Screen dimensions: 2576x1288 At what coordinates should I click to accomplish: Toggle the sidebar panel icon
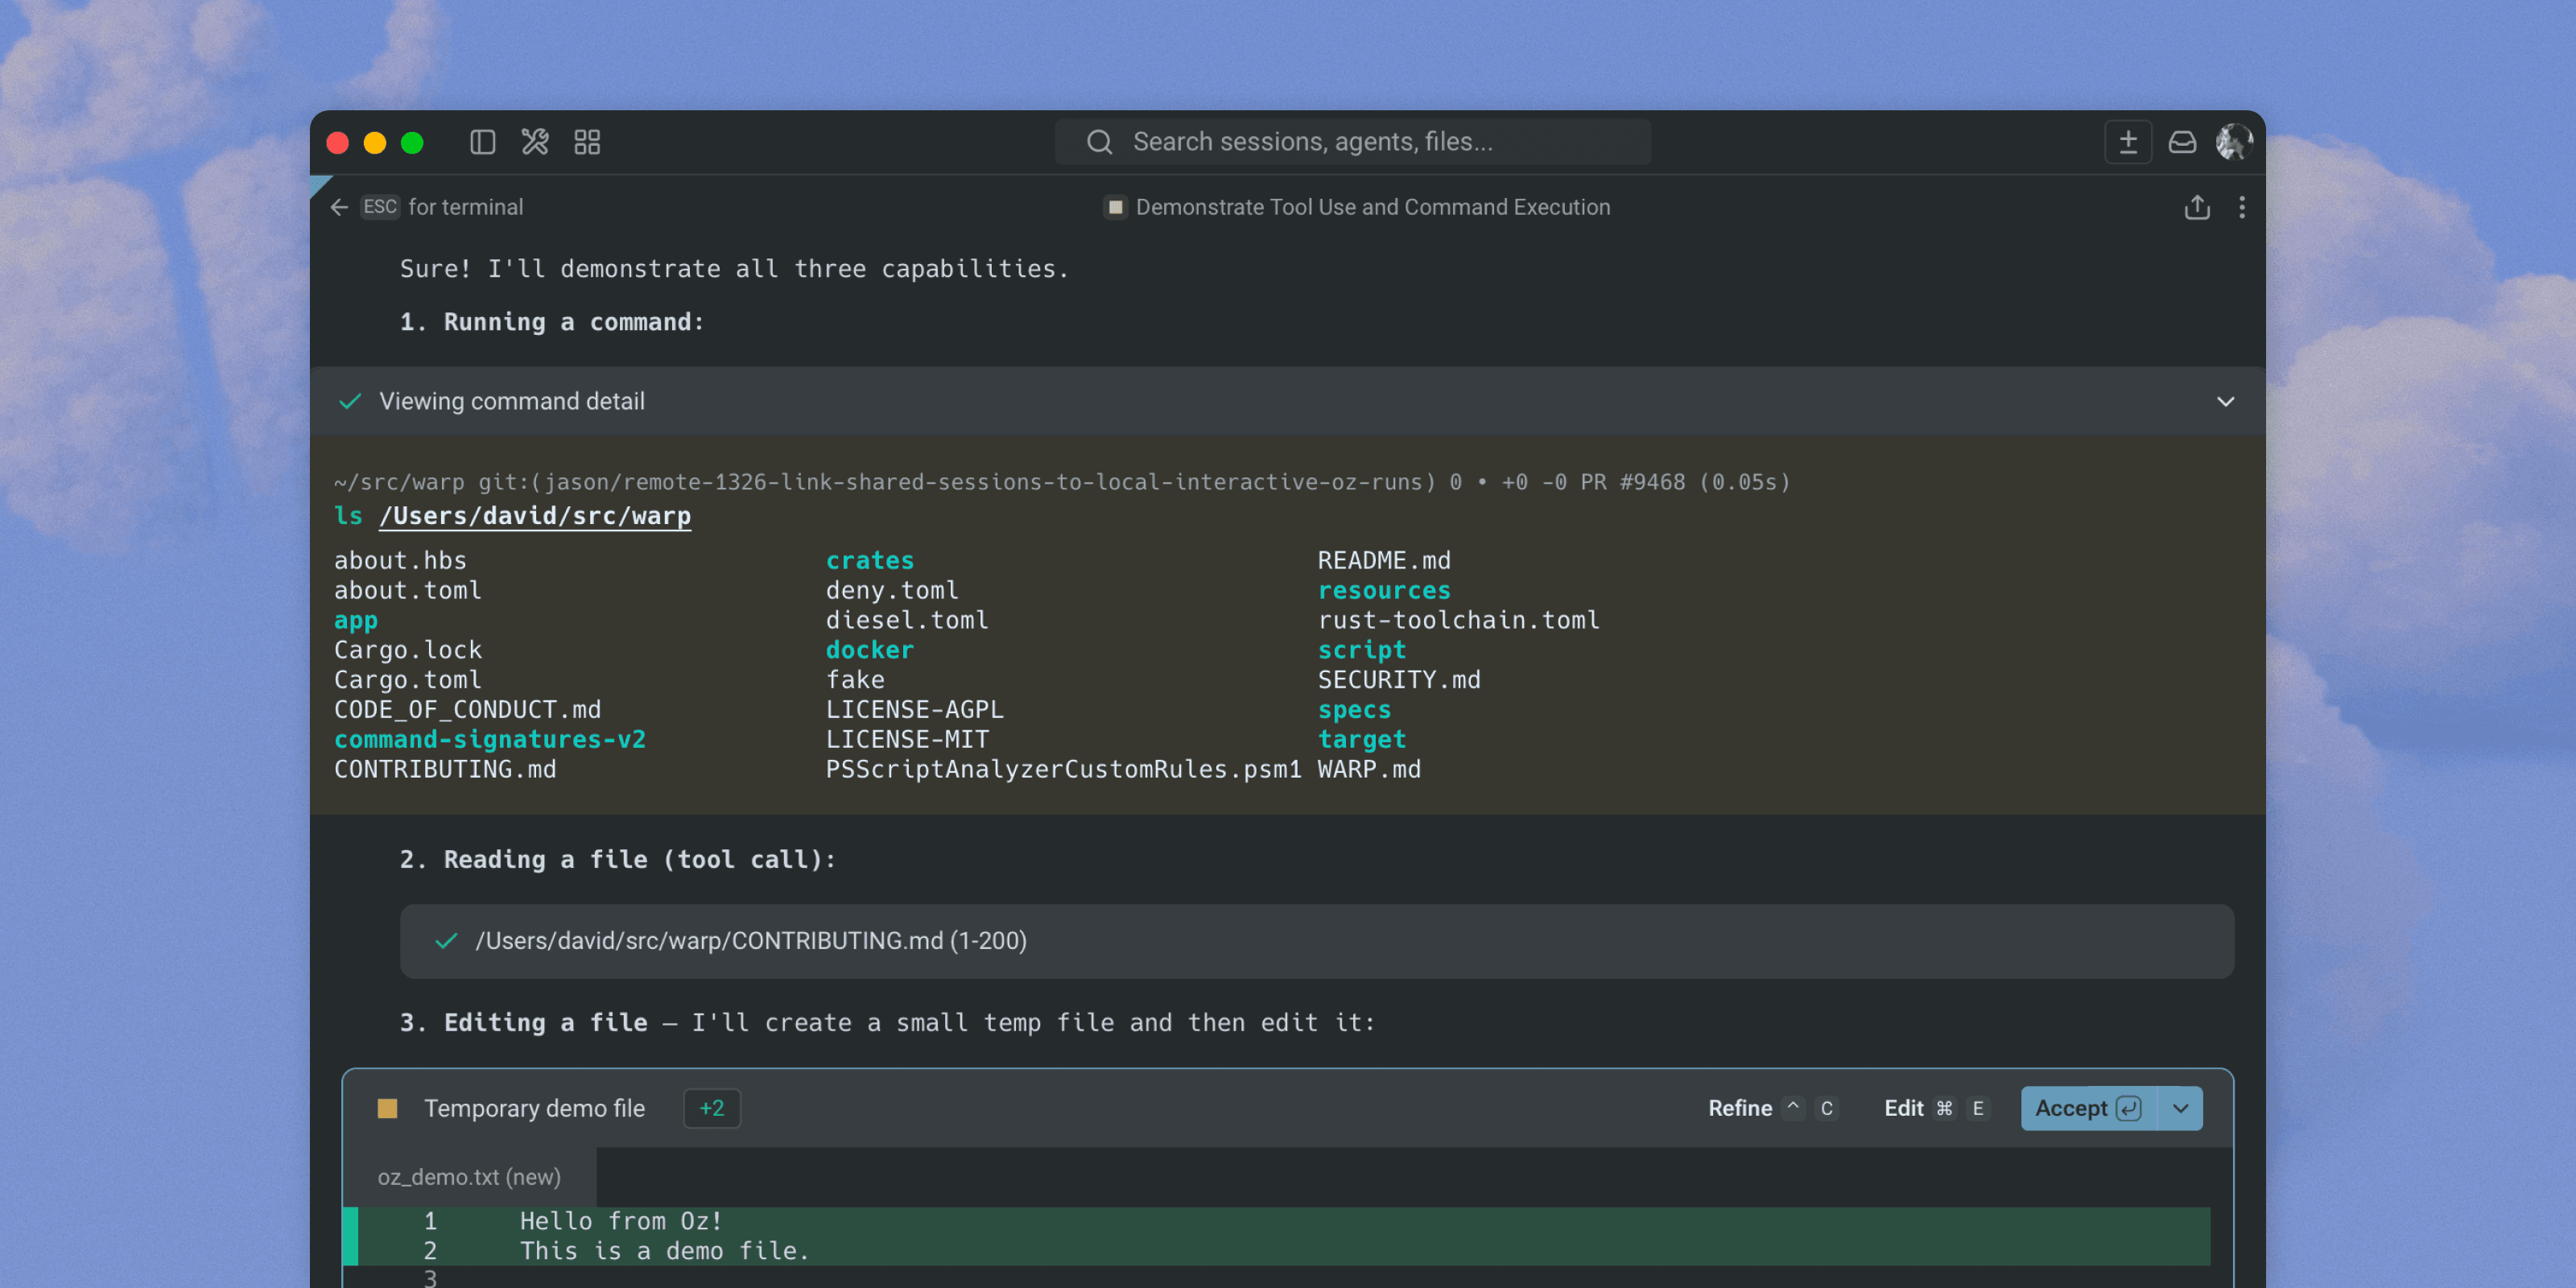pos(483,142)
